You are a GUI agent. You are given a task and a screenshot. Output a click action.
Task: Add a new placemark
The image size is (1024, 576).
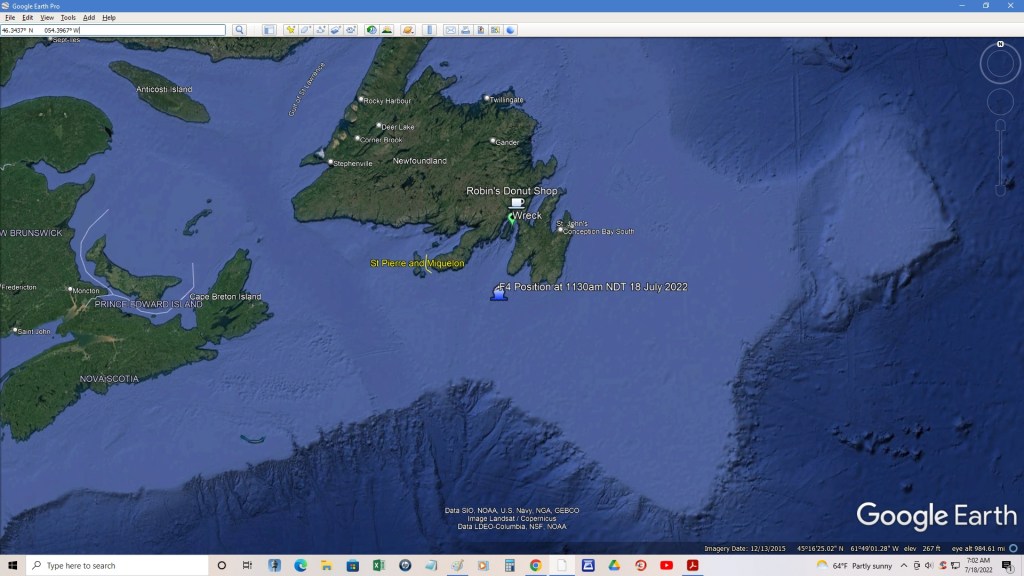(291, 30)
